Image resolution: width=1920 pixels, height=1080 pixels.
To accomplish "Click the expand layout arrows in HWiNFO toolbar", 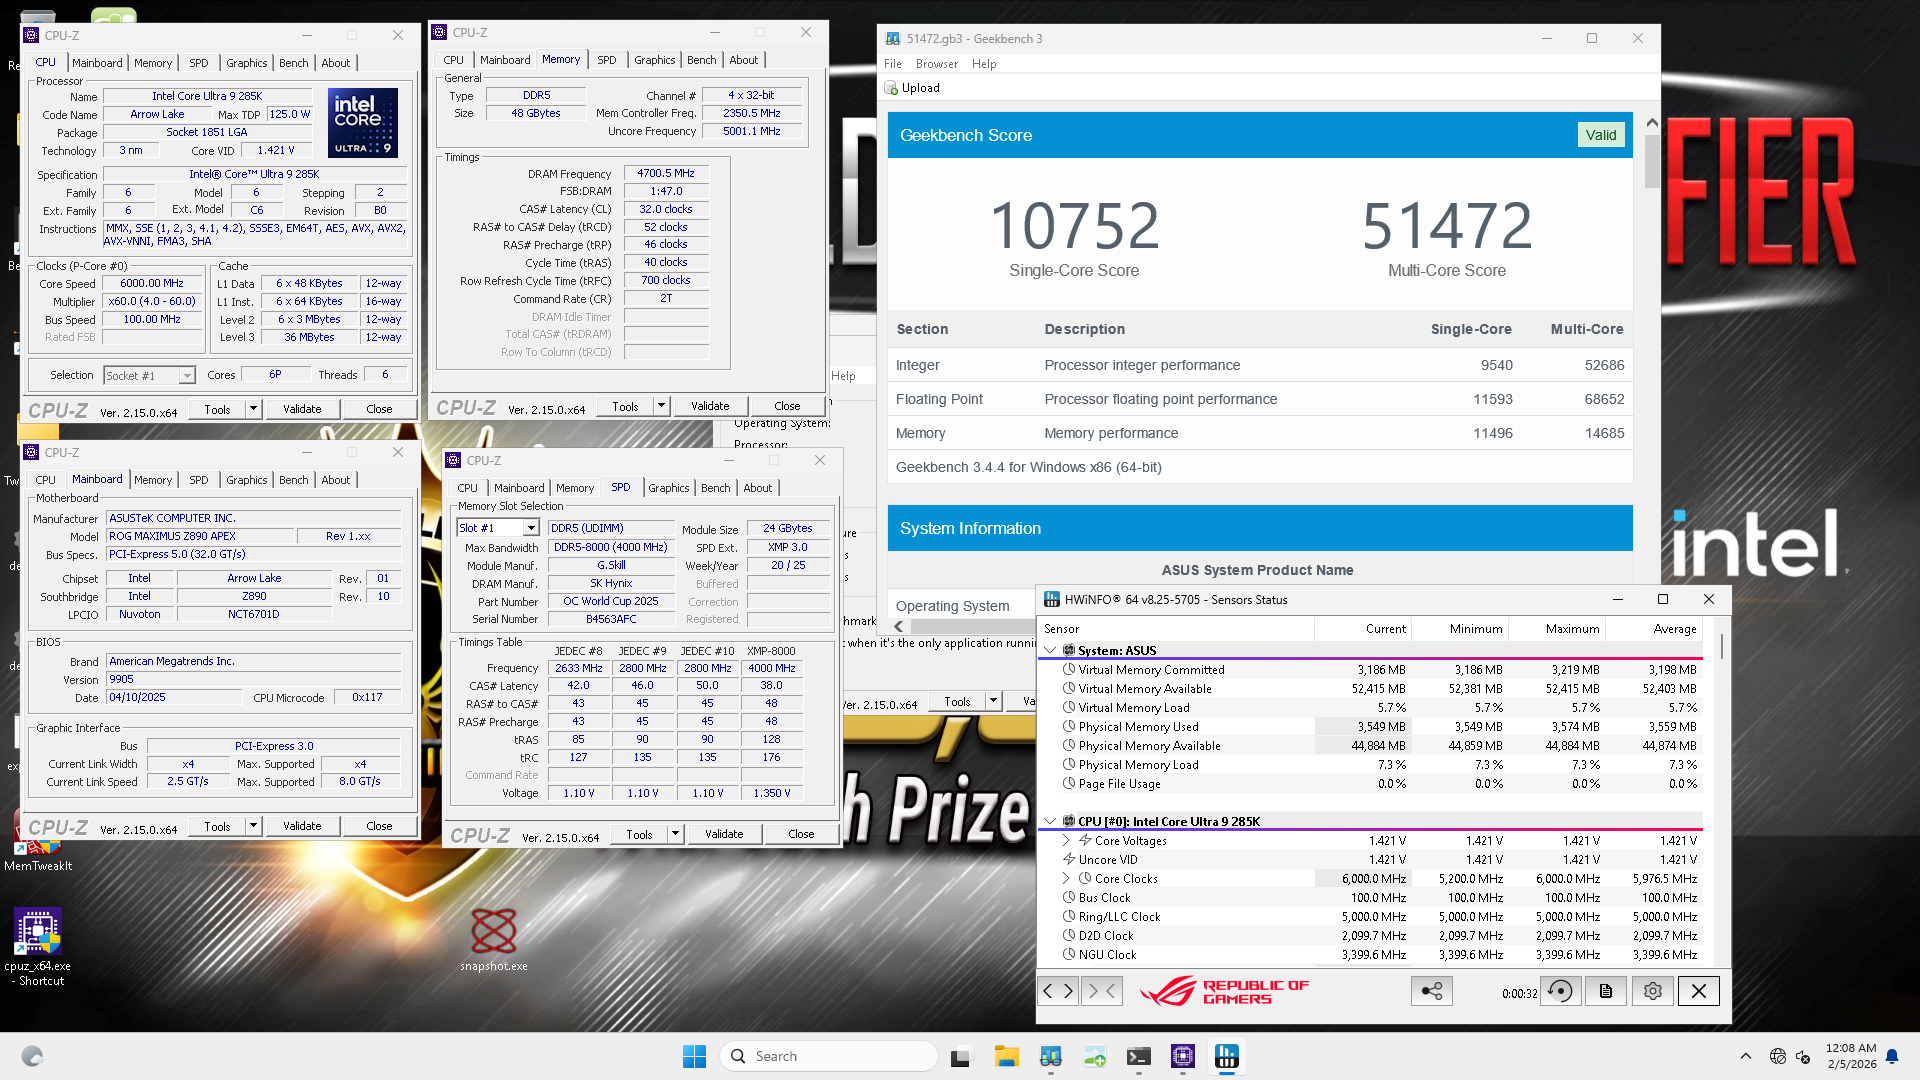I will pos(1058,991).
